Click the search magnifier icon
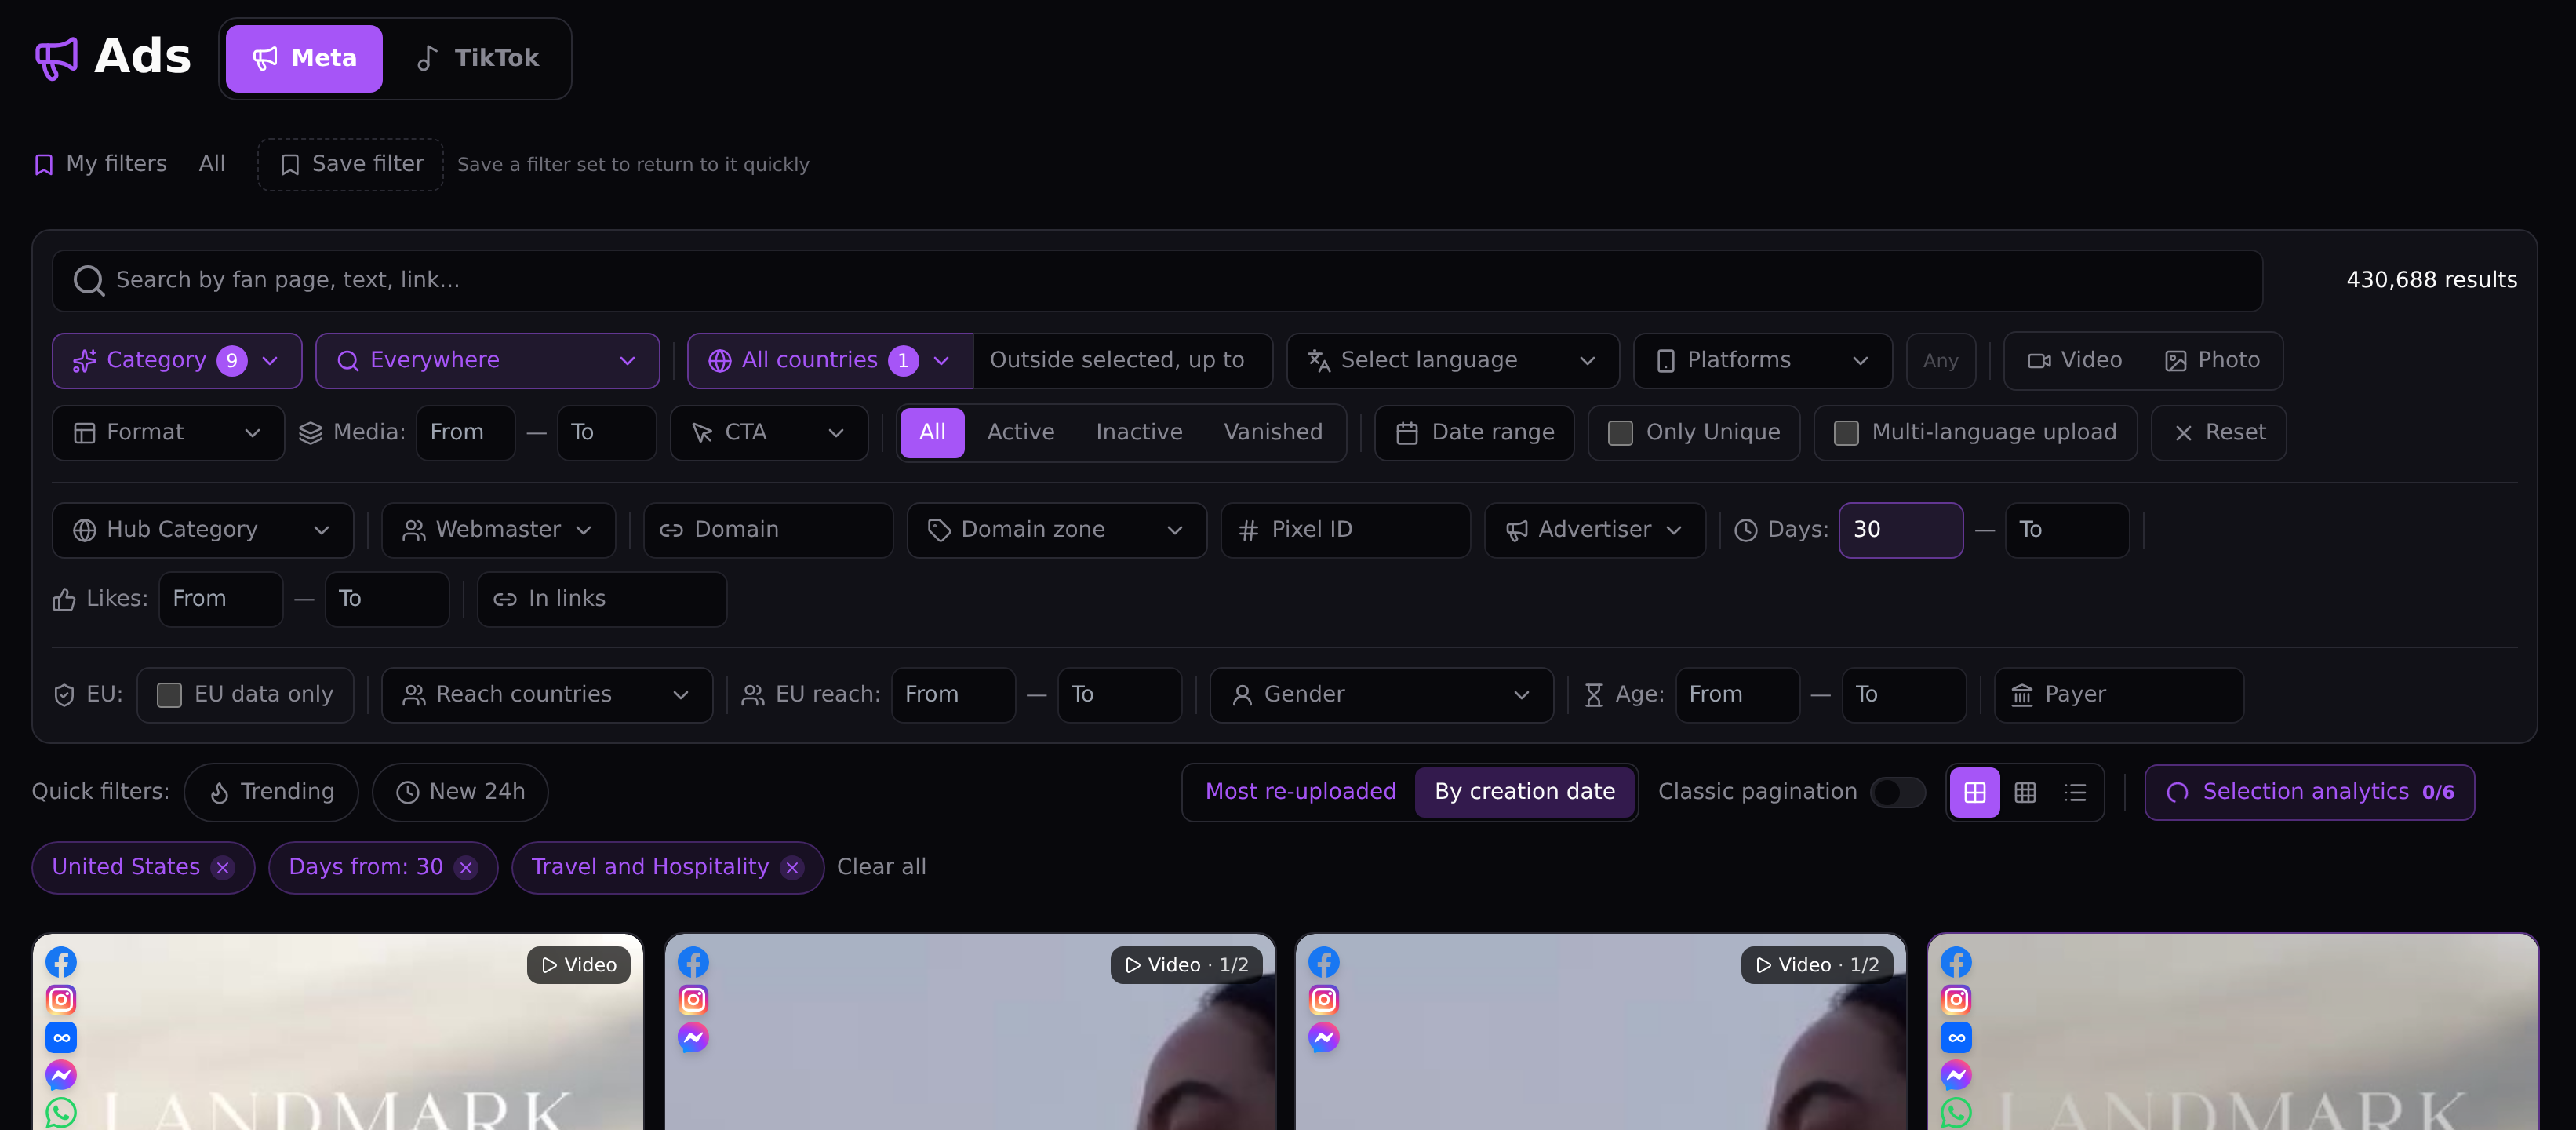 pos(89,281)
